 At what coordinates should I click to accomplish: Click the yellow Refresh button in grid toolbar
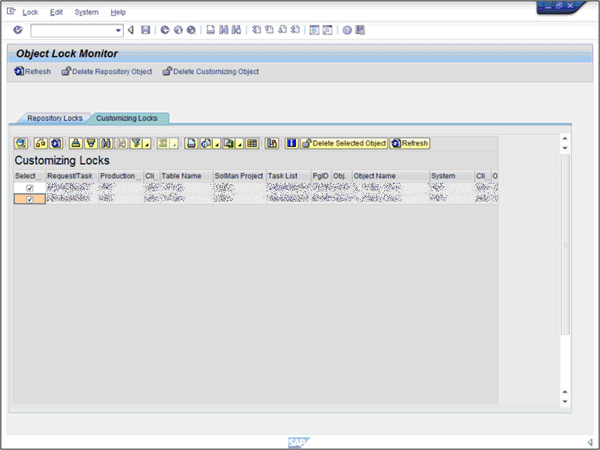pos(410,143)
